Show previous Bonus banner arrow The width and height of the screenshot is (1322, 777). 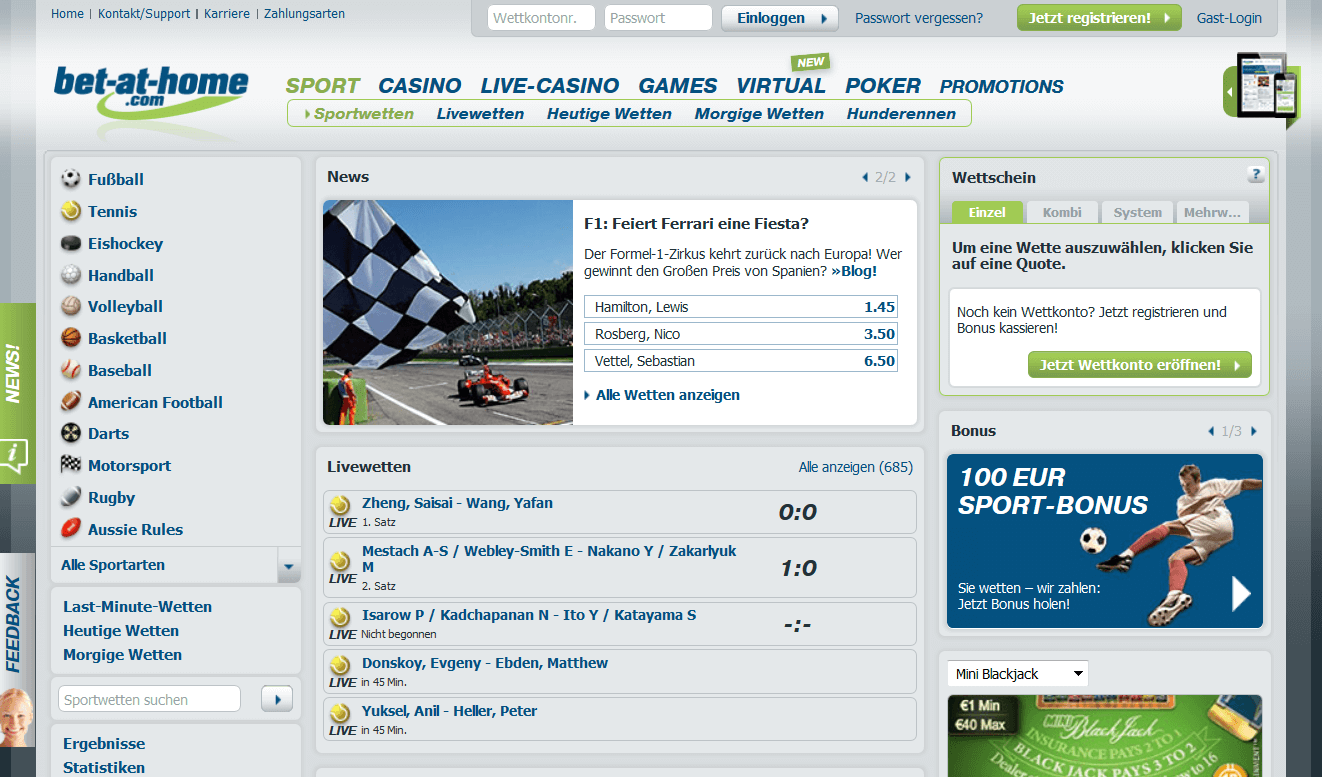point(1212,431)
